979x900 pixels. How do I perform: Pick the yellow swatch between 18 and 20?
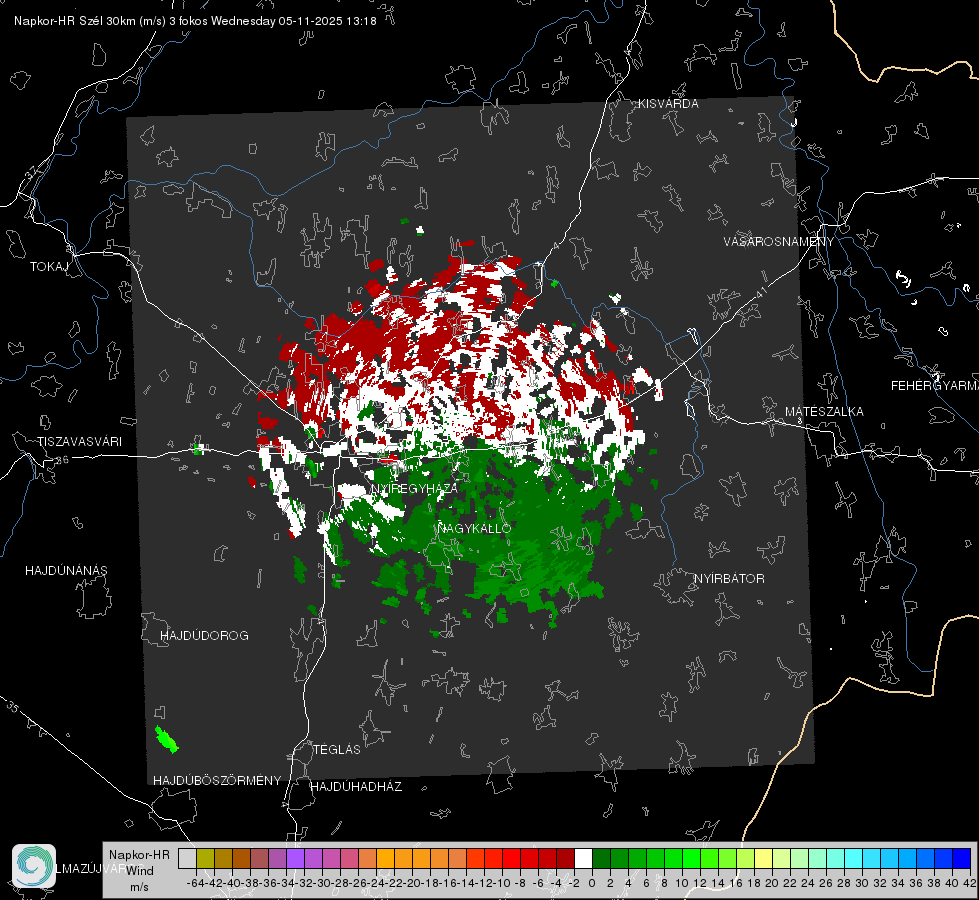tap(763, 859)
